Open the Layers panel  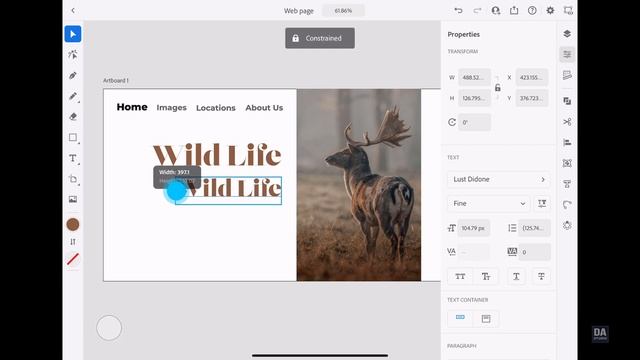pyautogui.click(x=567, y=34)
